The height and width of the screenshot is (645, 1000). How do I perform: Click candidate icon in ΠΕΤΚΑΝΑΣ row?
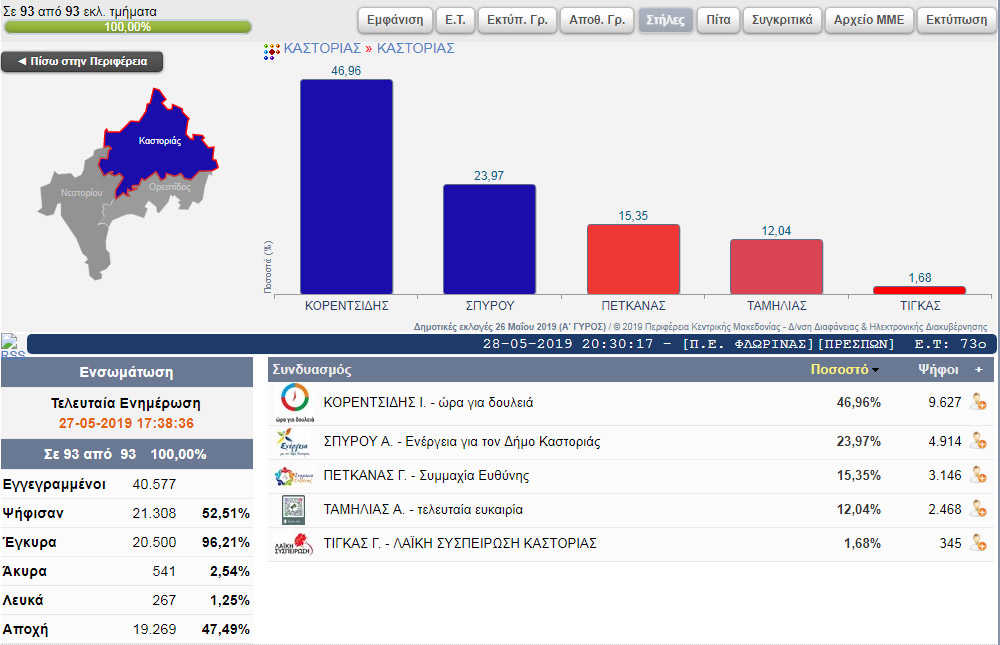click(977, 475)
